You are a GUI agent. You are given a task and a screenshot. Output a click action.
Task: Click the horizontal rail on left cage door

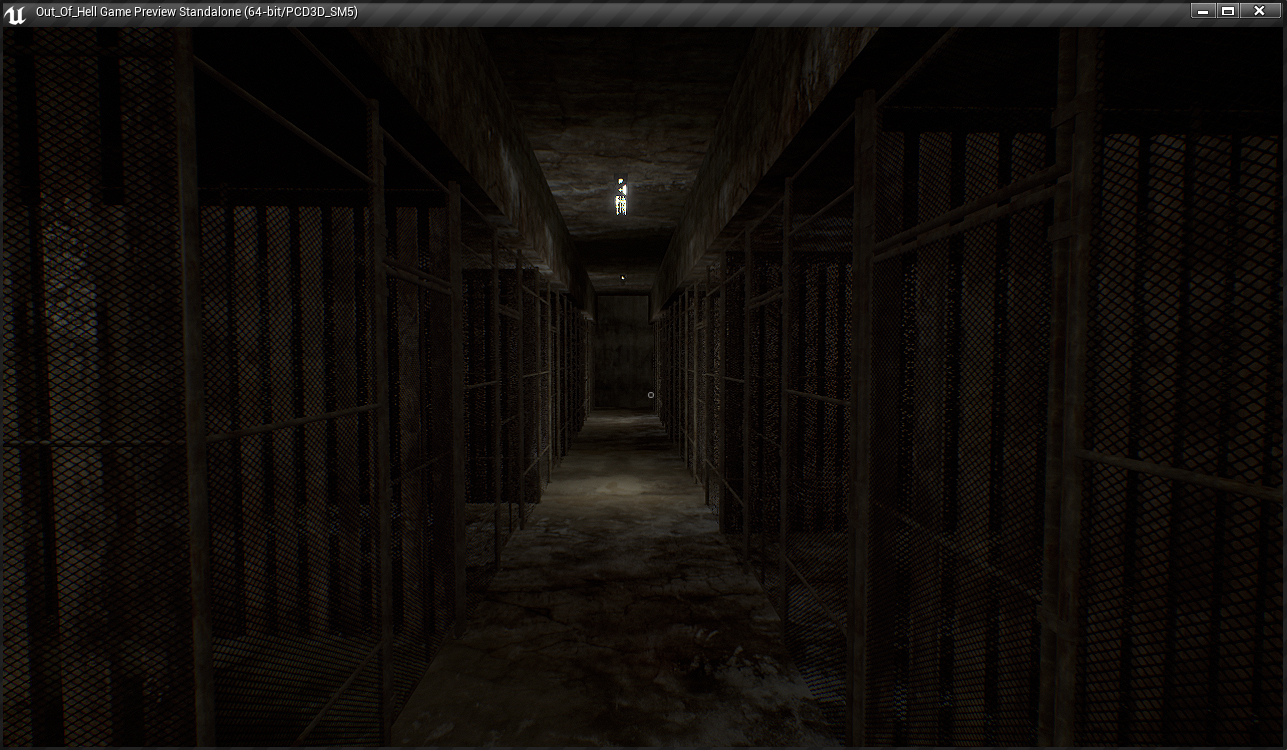pyautogui.click(x=300, y=422)
